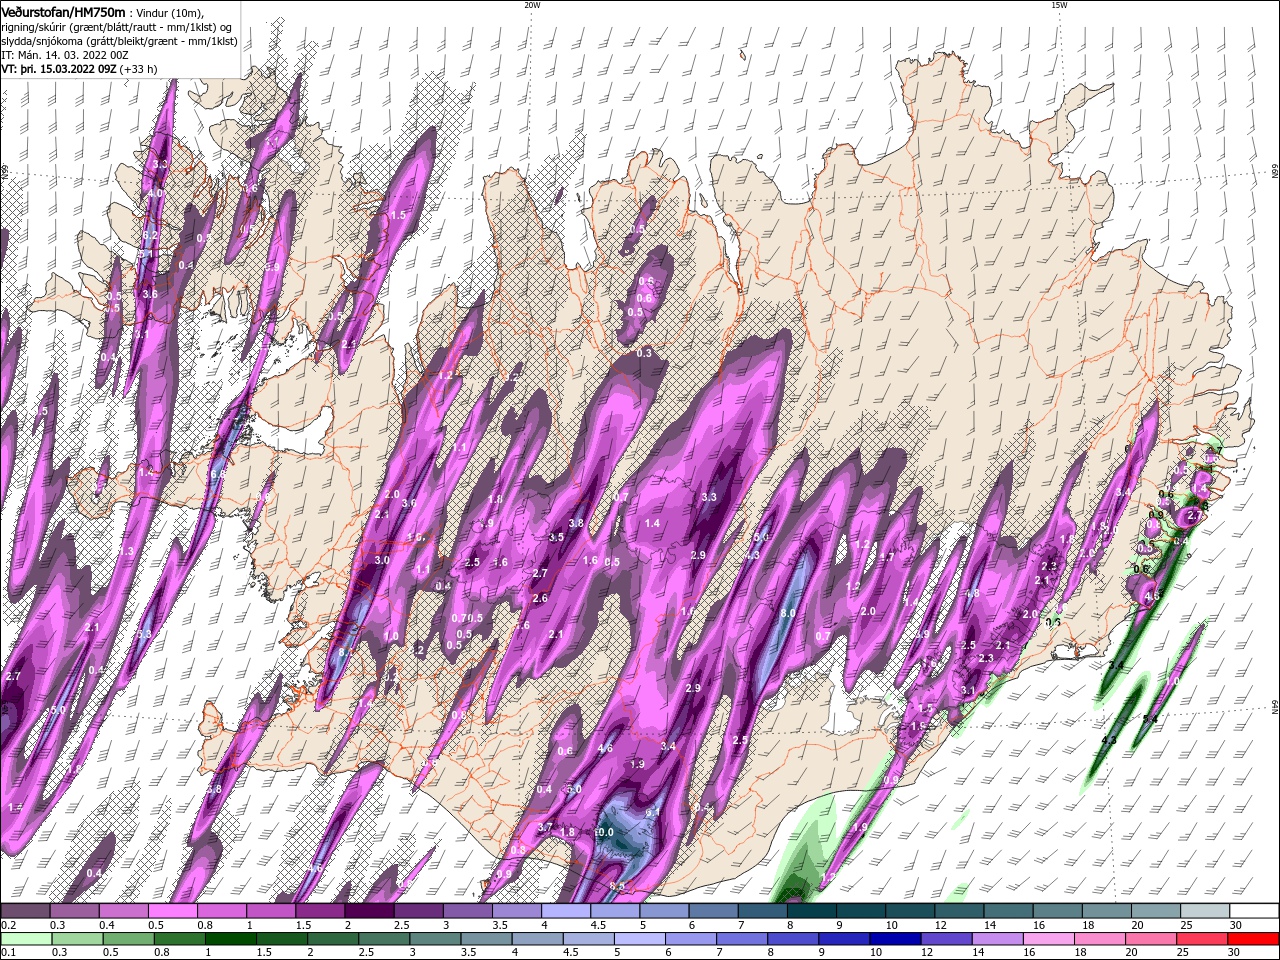Pick the top-row 14 teal-gray swatch
Image resolution: width=1280 pixels, height=960 pixels.
coord(1008,911)
